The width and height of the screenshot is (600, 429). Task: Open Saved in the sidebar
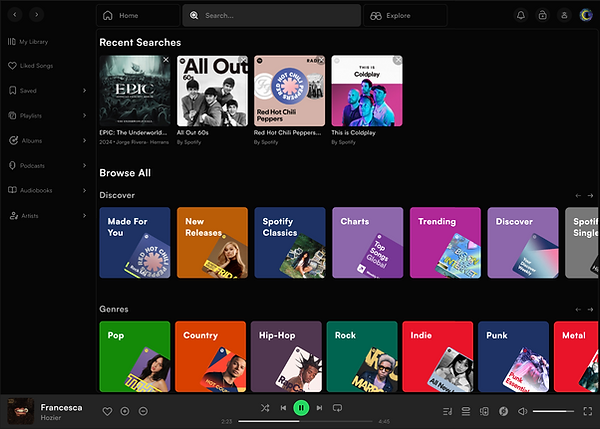click(23, 90)
